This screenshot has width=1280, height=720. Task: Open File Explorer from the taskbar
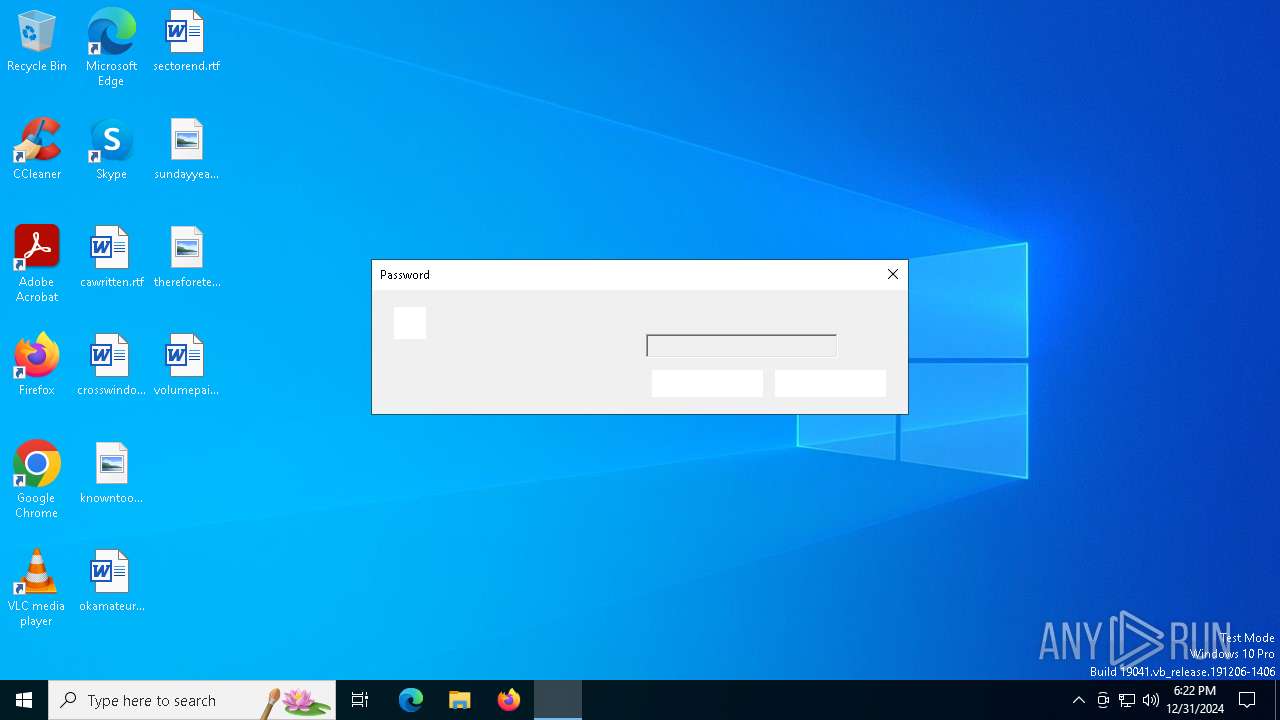[460, 700]
